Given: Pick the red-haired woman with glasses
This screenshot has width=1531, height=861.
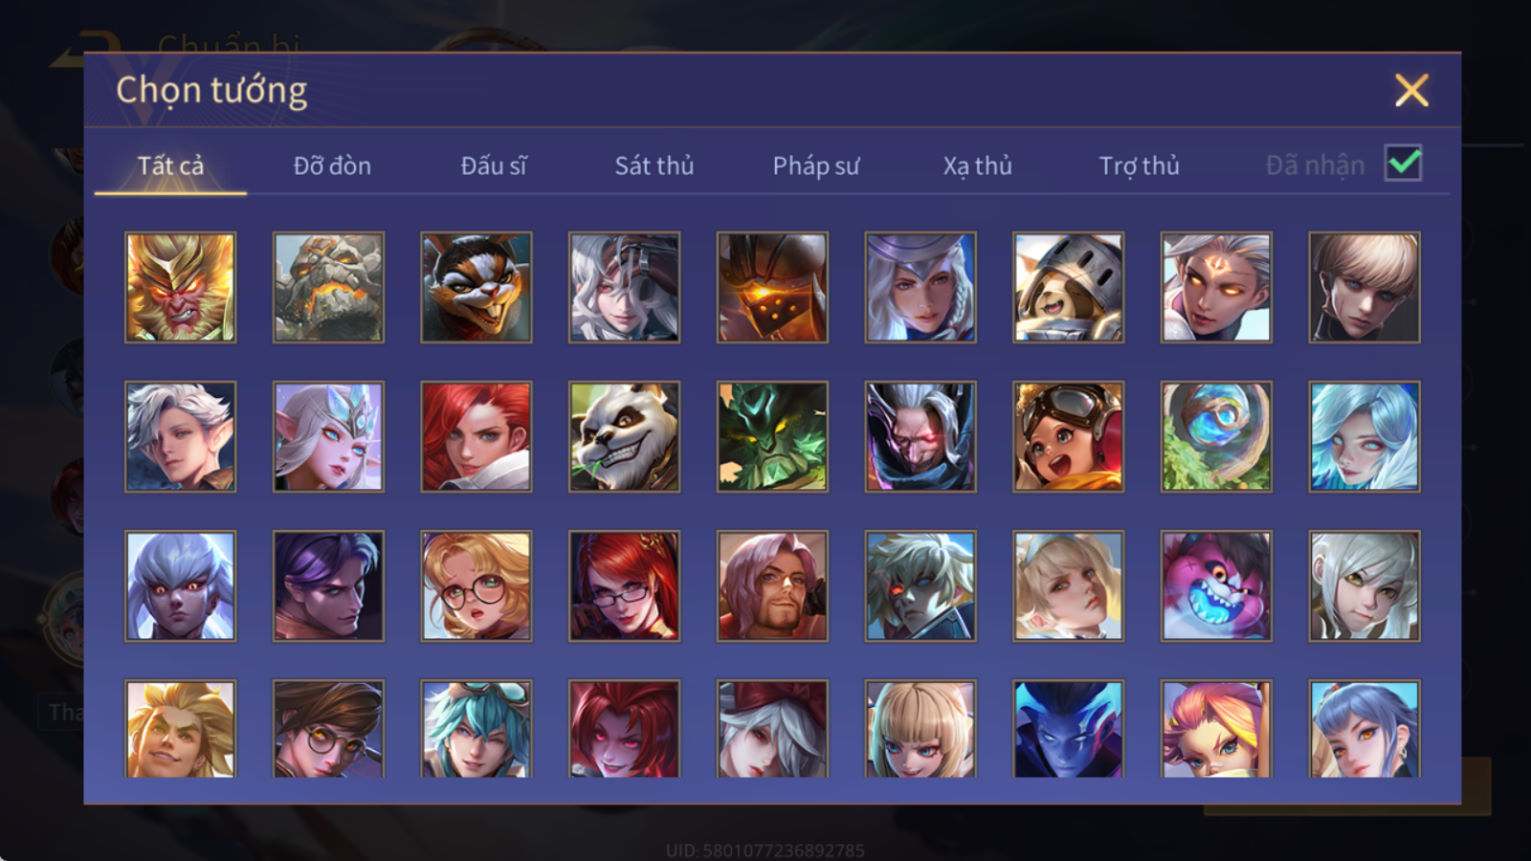Looking at the screenshot, I should [x=624, y=586].
